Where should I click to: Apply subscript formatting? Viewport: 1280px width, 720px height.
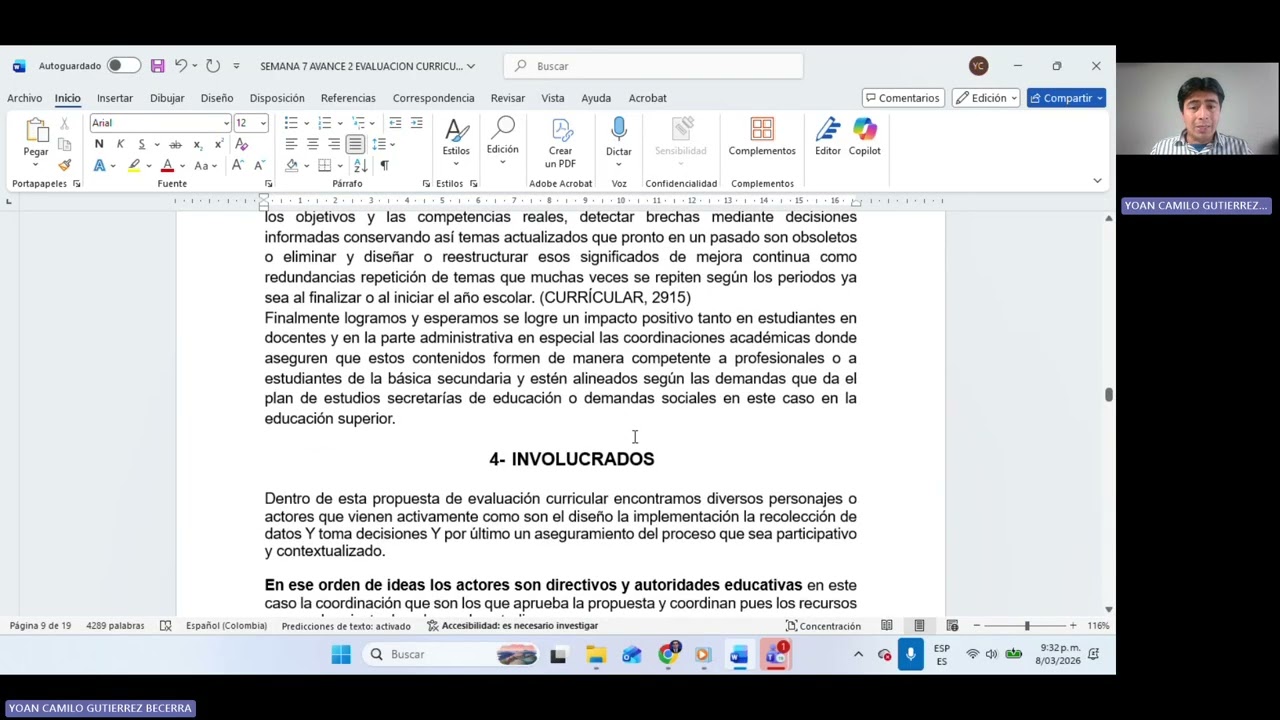click(x=199, y=144)
